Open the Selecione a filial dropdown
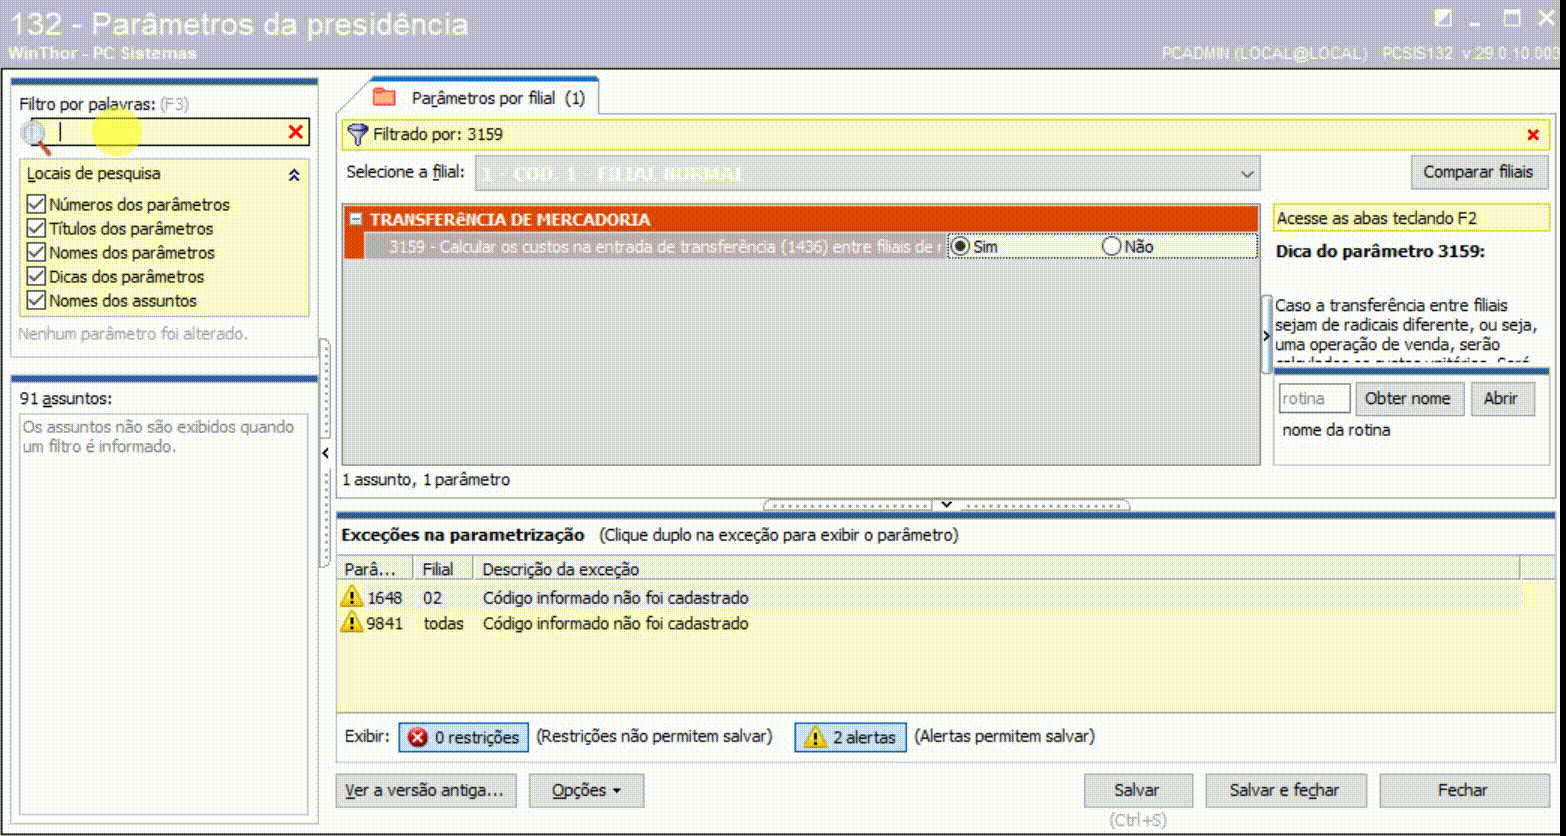Viewport: 1566px width, 836px height. 1247,173
